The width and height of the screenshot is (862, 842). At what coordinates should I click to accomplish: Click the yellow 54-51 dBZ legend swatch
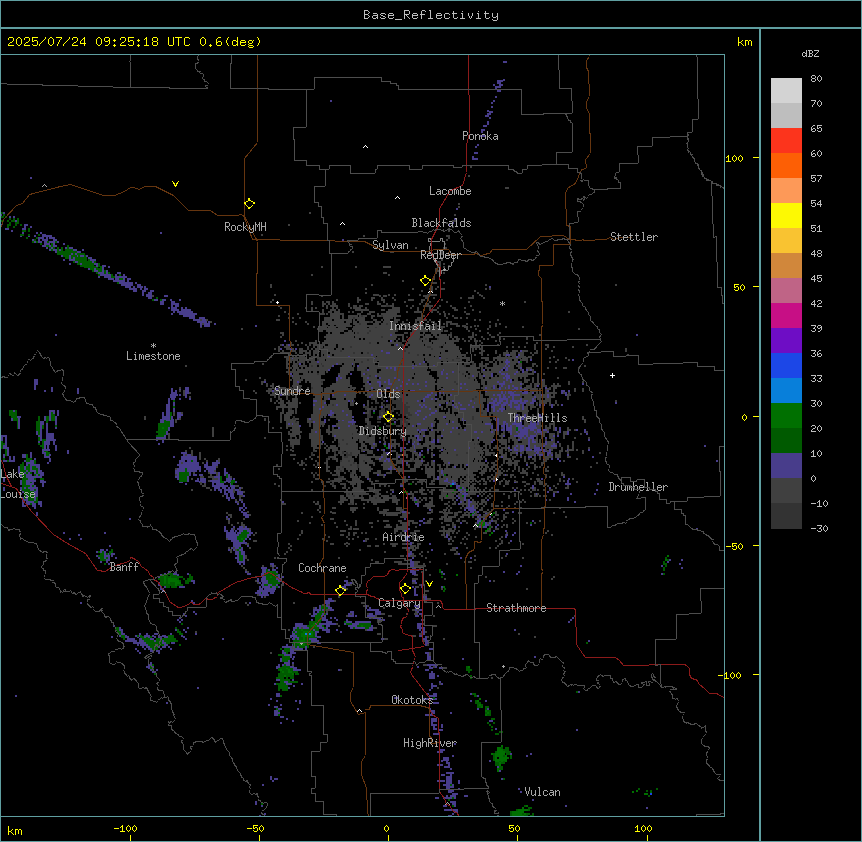click(x=786, y=215)
